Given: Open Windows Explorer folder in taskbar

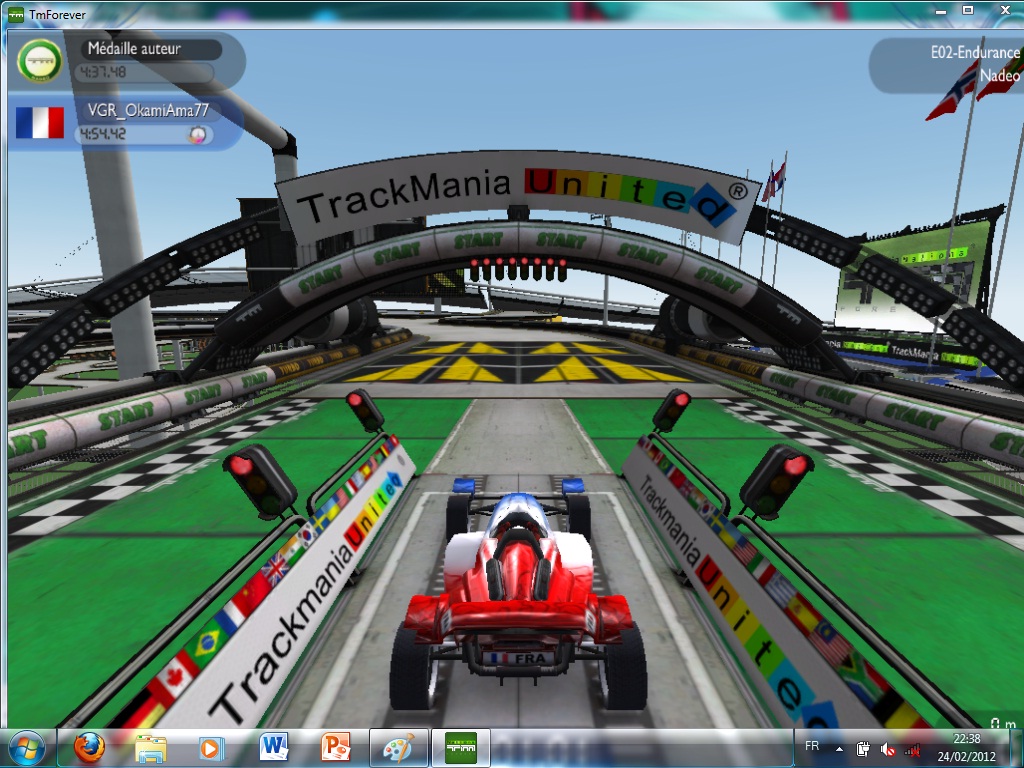Looking at the screenshot, I should (151, 747).
